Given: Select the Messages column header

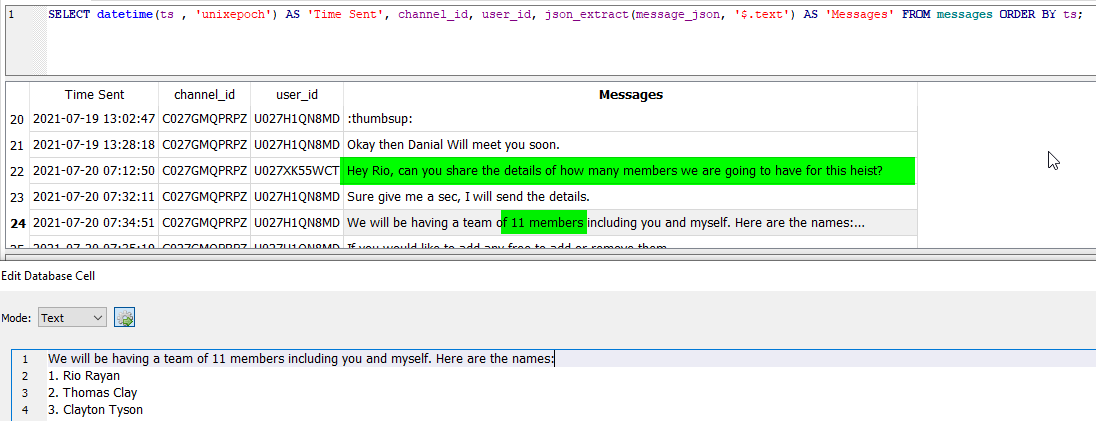Looking at the screenshot, I should click(x=630, y=95).
